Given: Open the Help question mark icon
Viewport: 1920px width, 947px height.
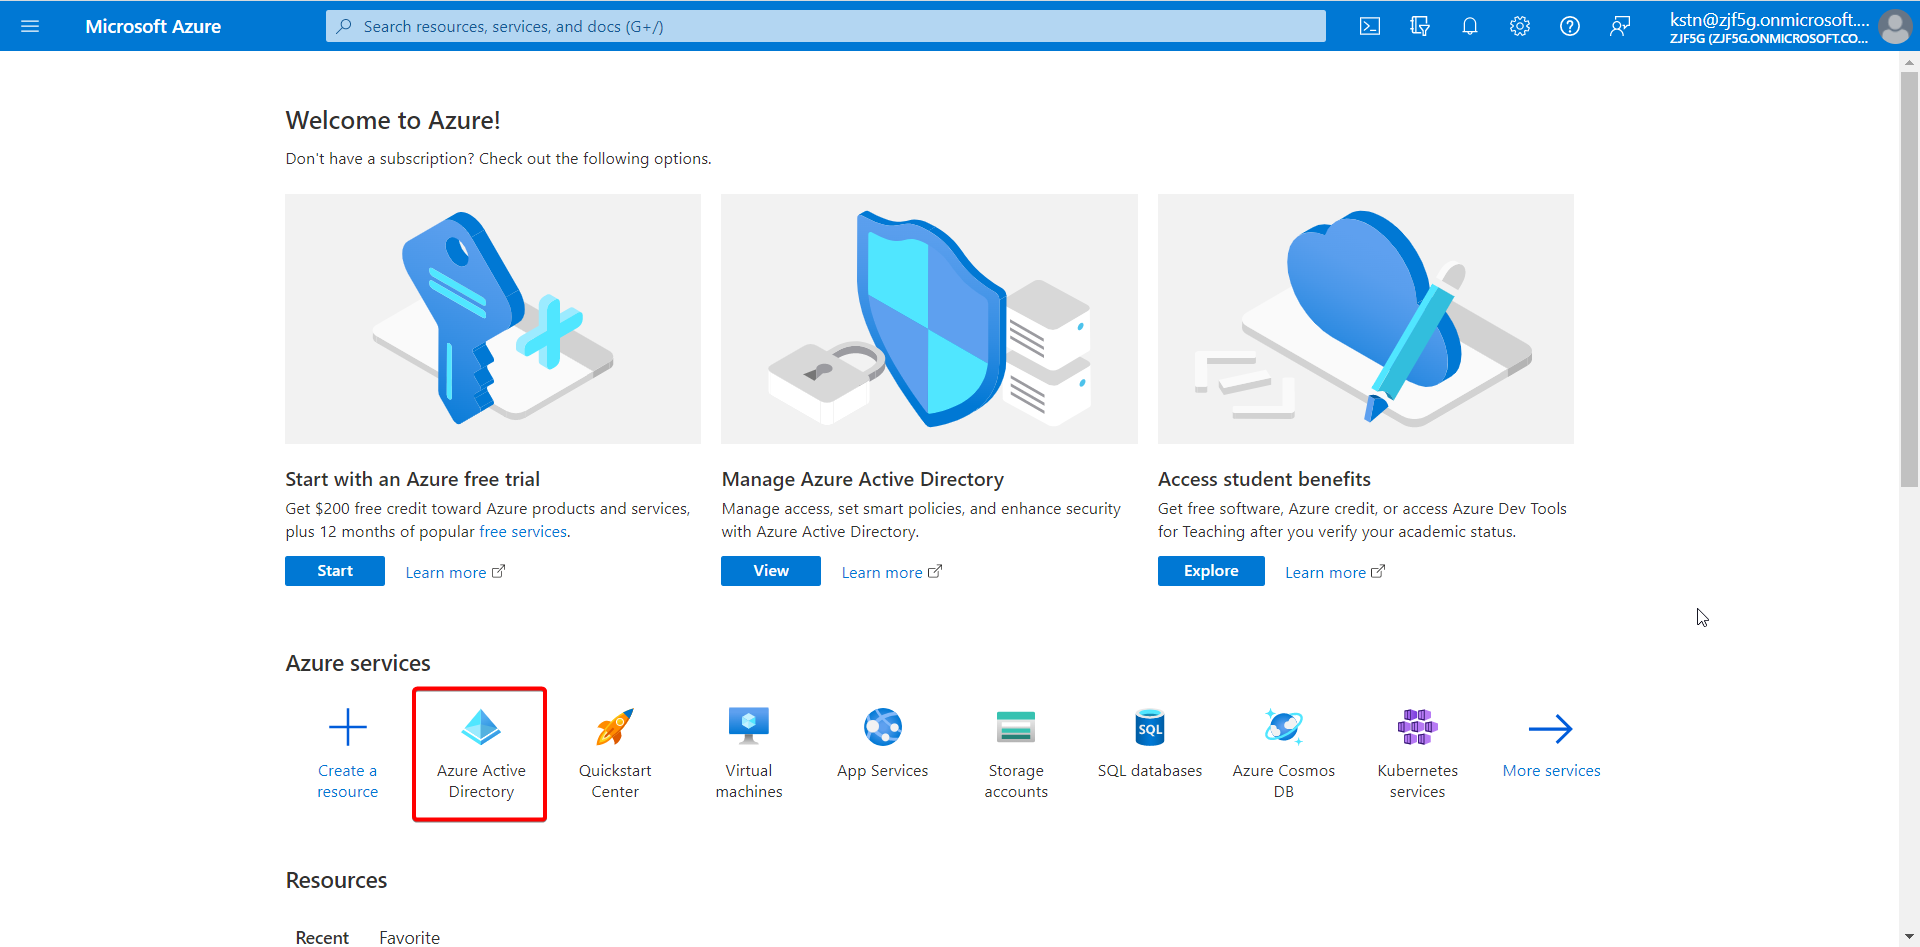Looking at the screenshot, I should 1570,26.
